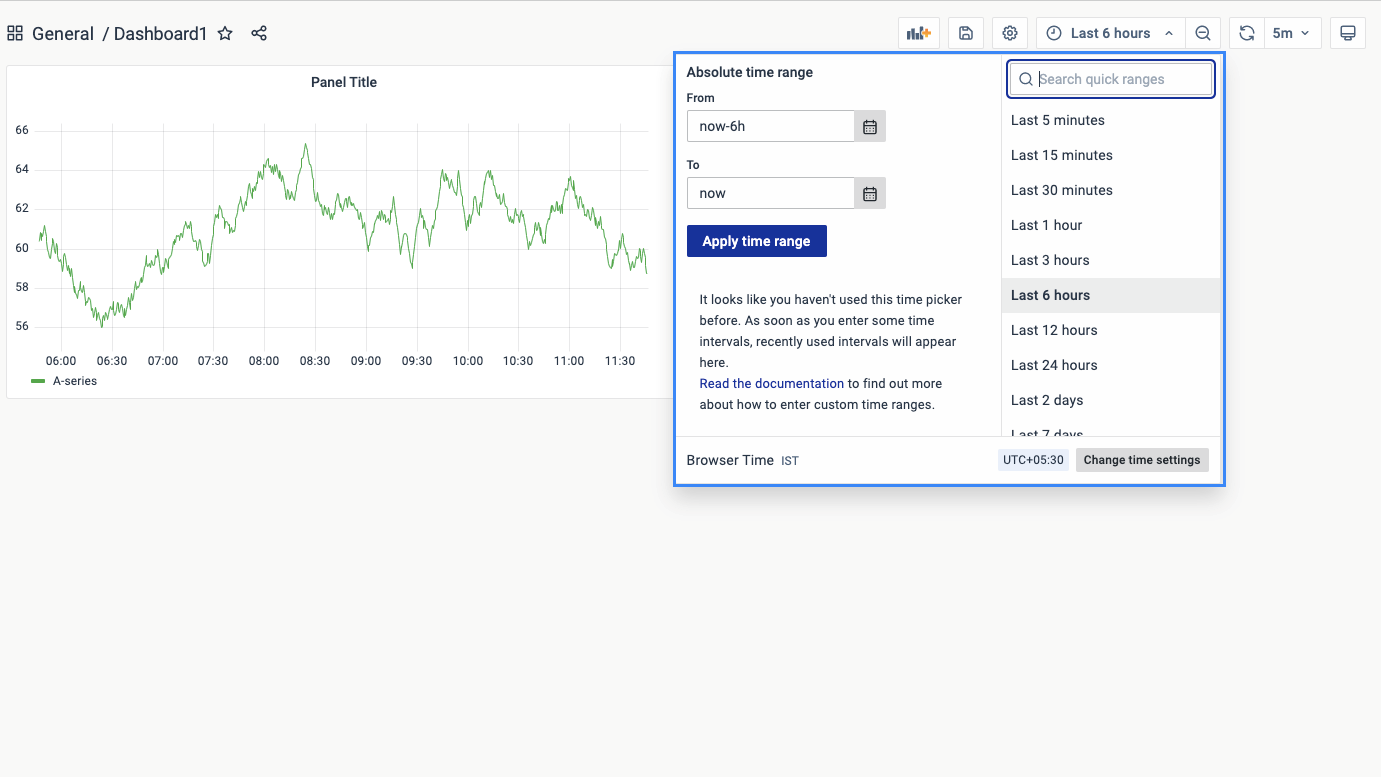Viewport: 1381px width, 777px height.
Task: Click Change time settings button
Action: 1141,460
